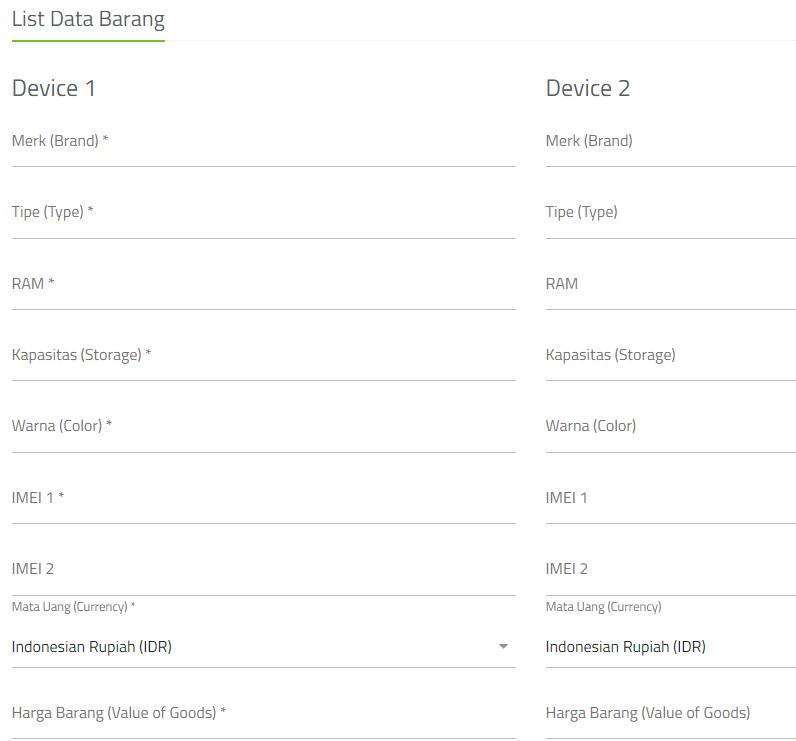796x741 pixels.
Task: Click the Device 1 Merk (Brand) field
Action: 263,143
